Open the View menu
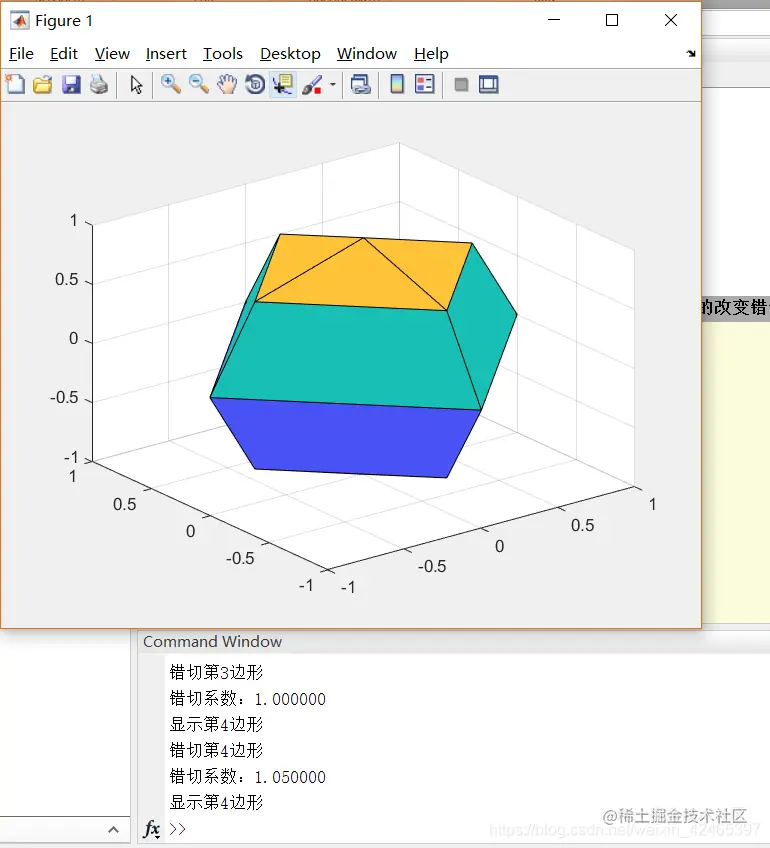770x848 pixels. tap(112, 54)
